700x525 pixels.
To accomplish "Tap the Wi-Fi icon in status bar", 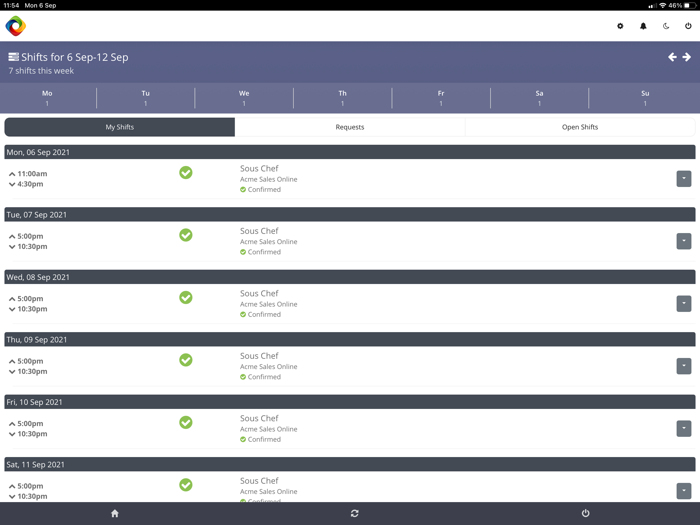I will pyautogui.click(x=662, y=5).
